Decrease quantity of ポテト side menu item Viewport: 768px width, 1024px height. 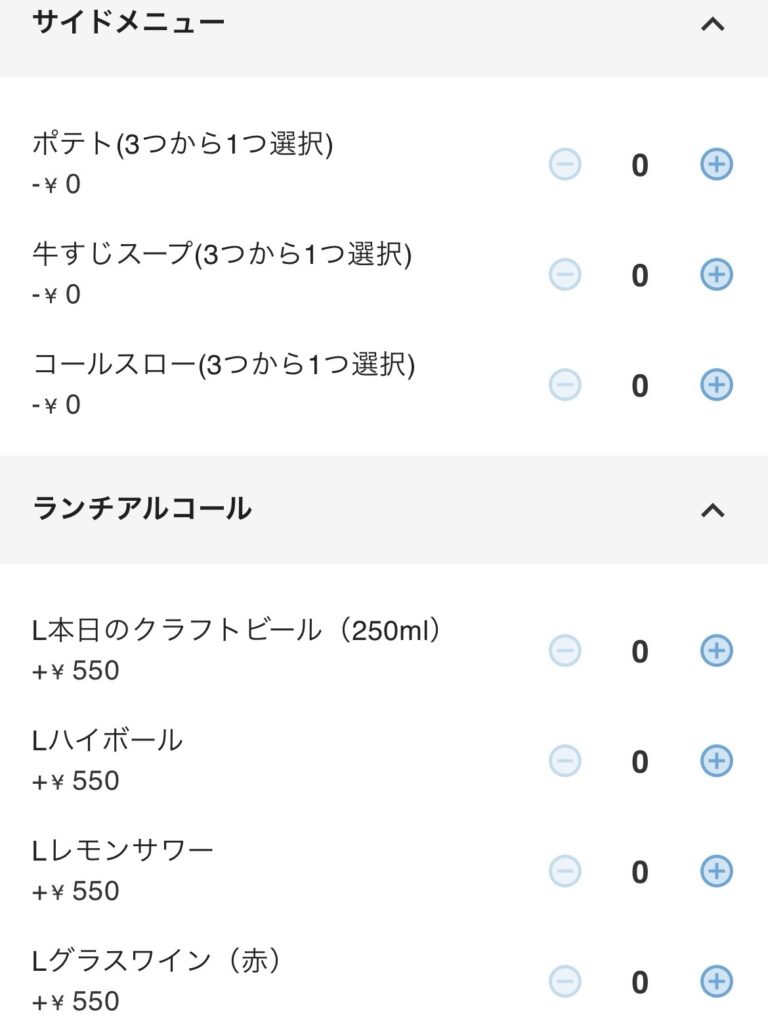[565, 165]
